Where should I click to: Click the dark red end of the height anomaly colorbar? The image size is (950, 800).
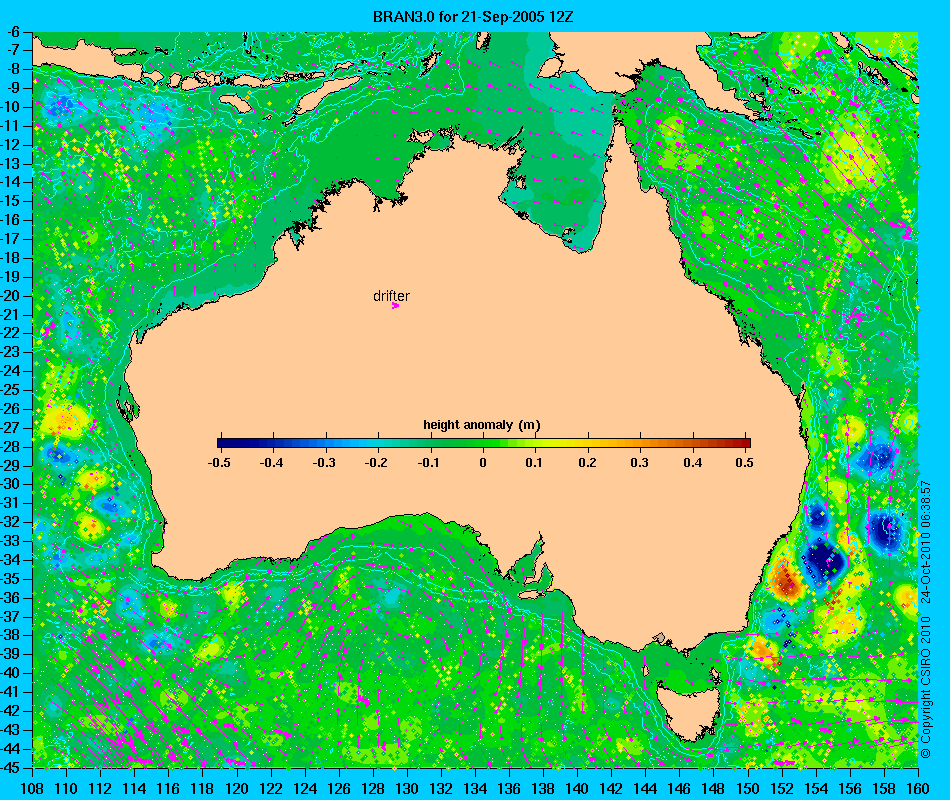tap(744, 443)
